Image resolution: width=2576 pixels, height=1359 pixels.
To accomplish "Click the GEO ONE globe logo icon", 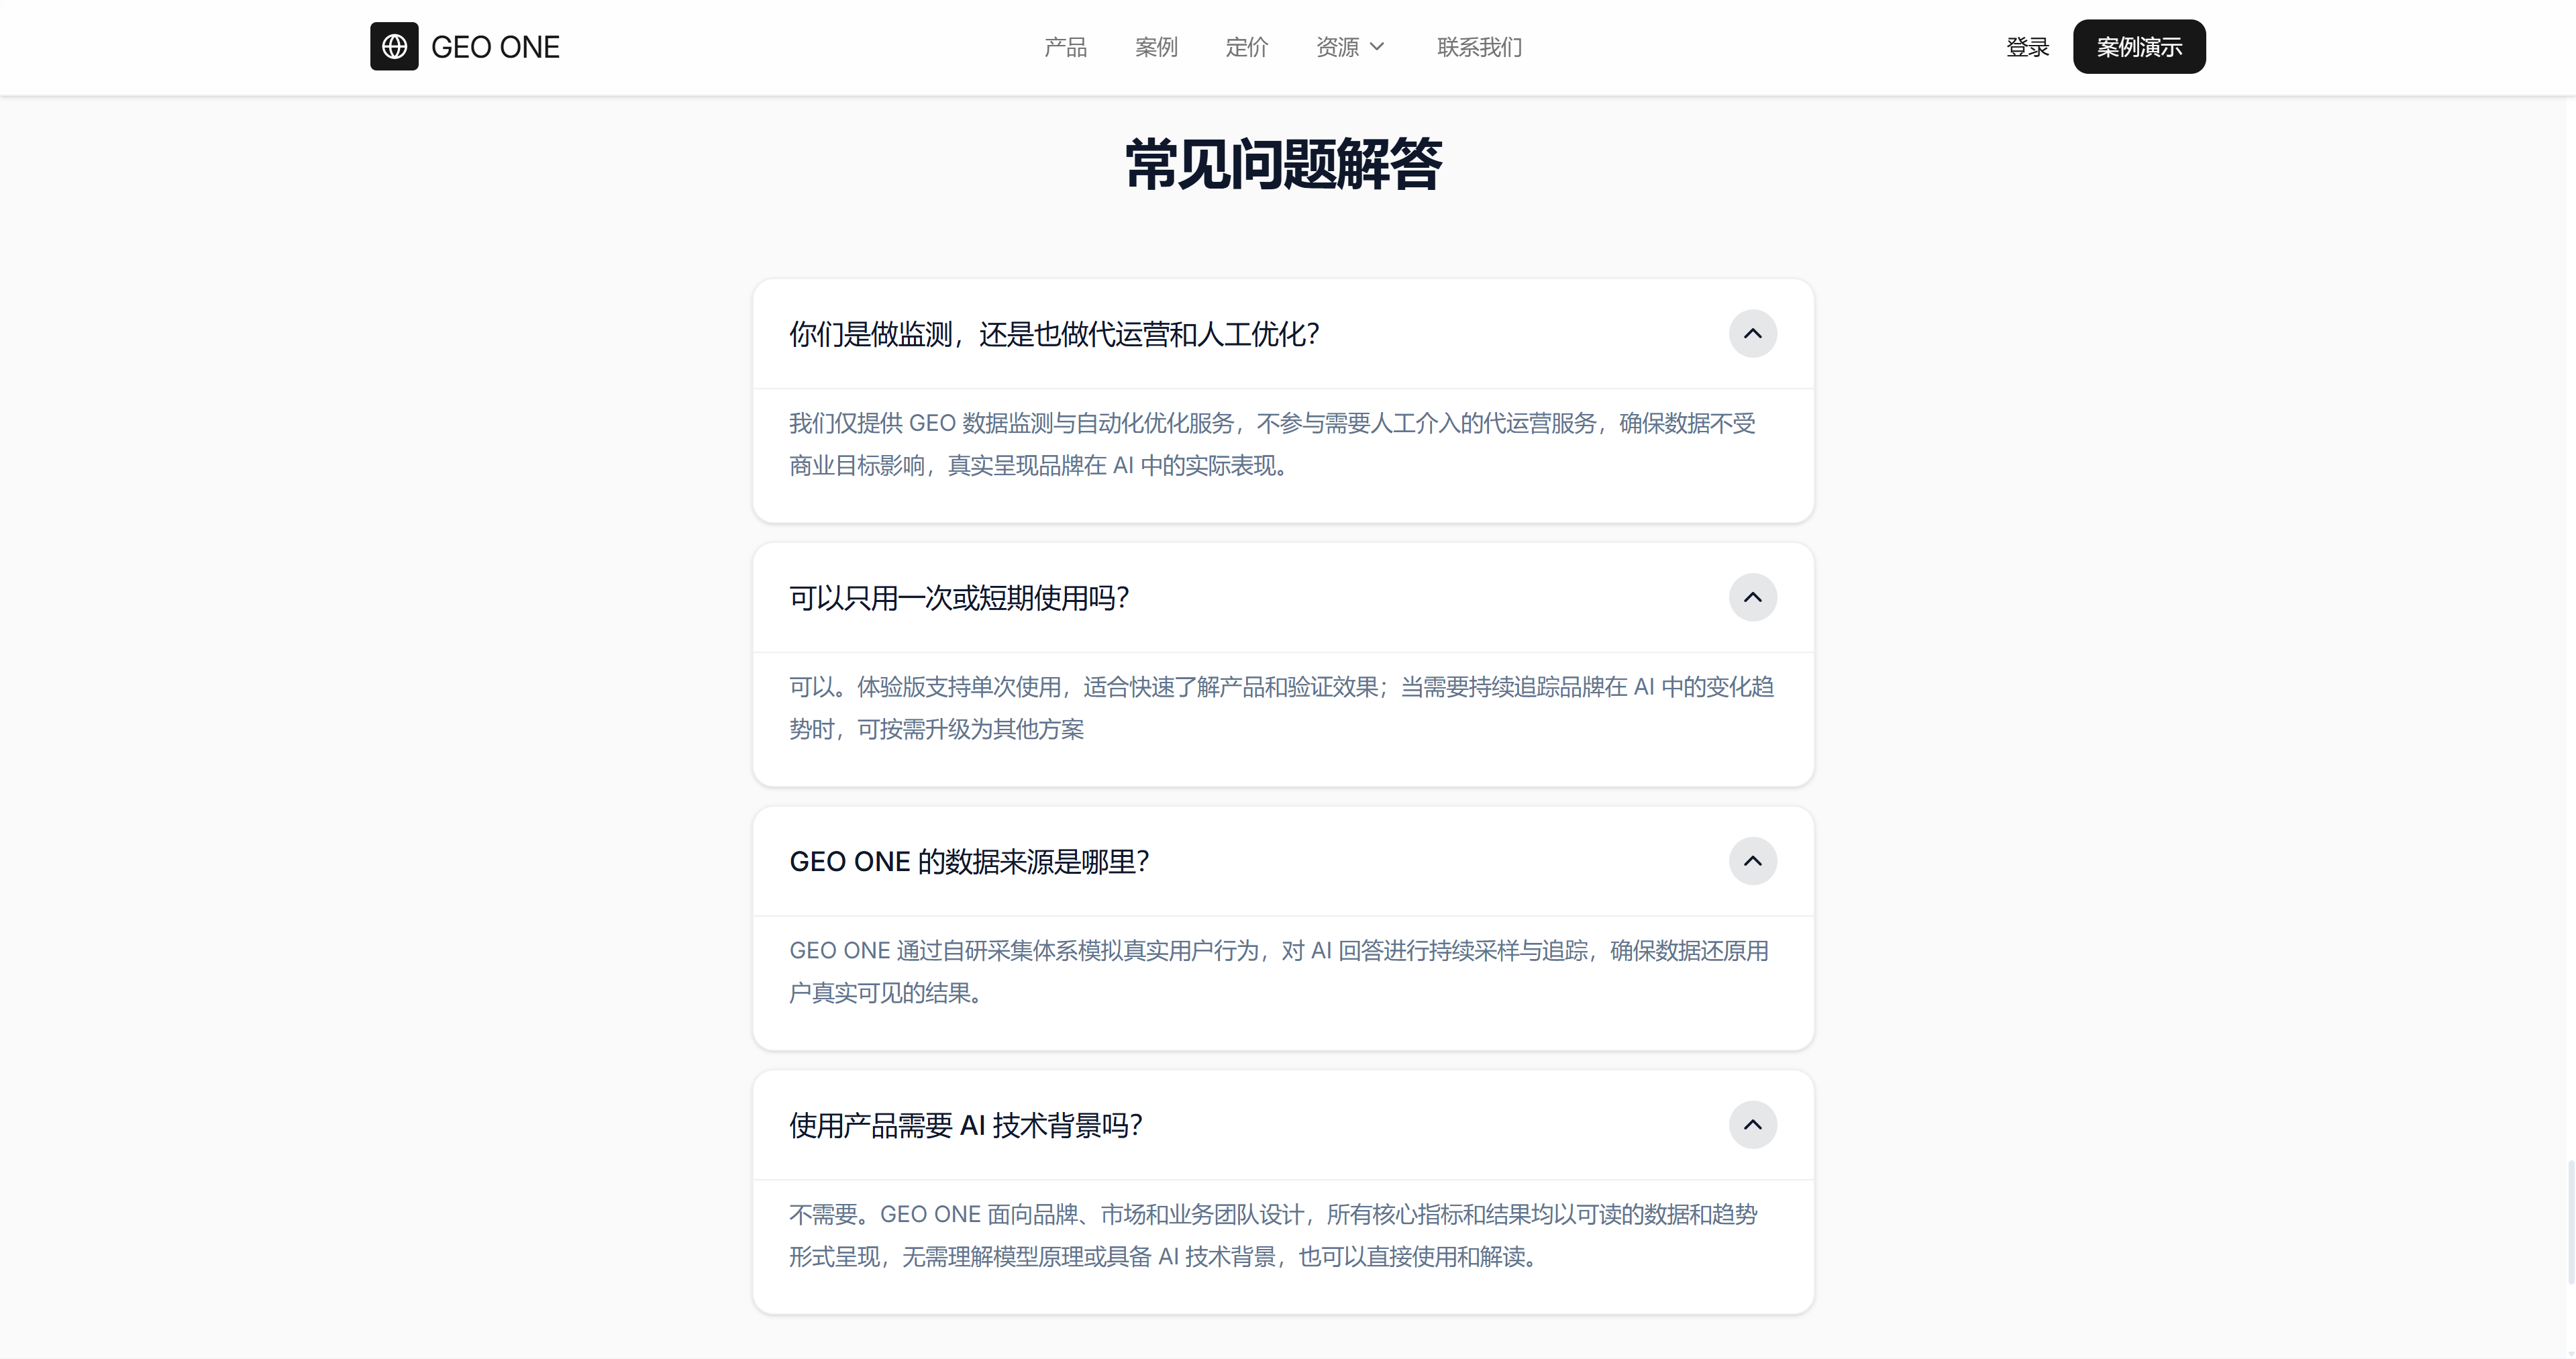I will [394, 47].
